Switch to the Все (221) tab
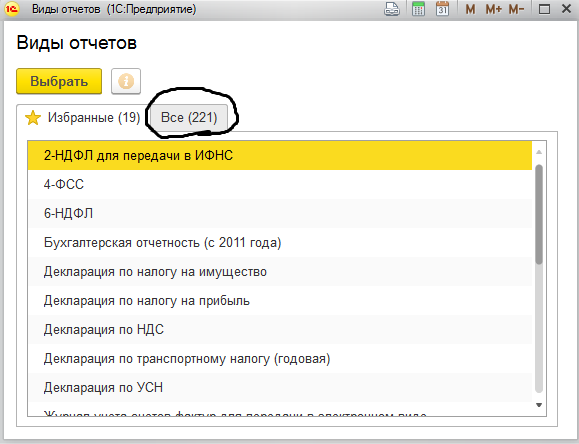Screen dimensions: 579x444 [189, 118]
